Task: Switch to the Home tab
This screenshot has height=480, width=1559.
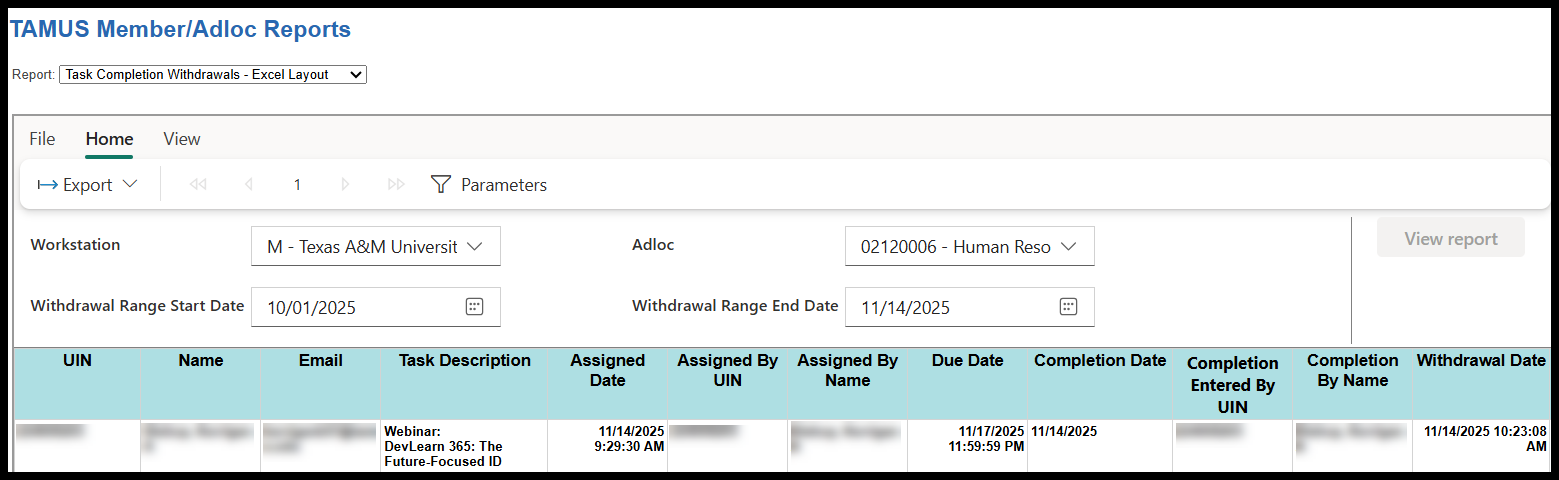Action: [109, 139]
